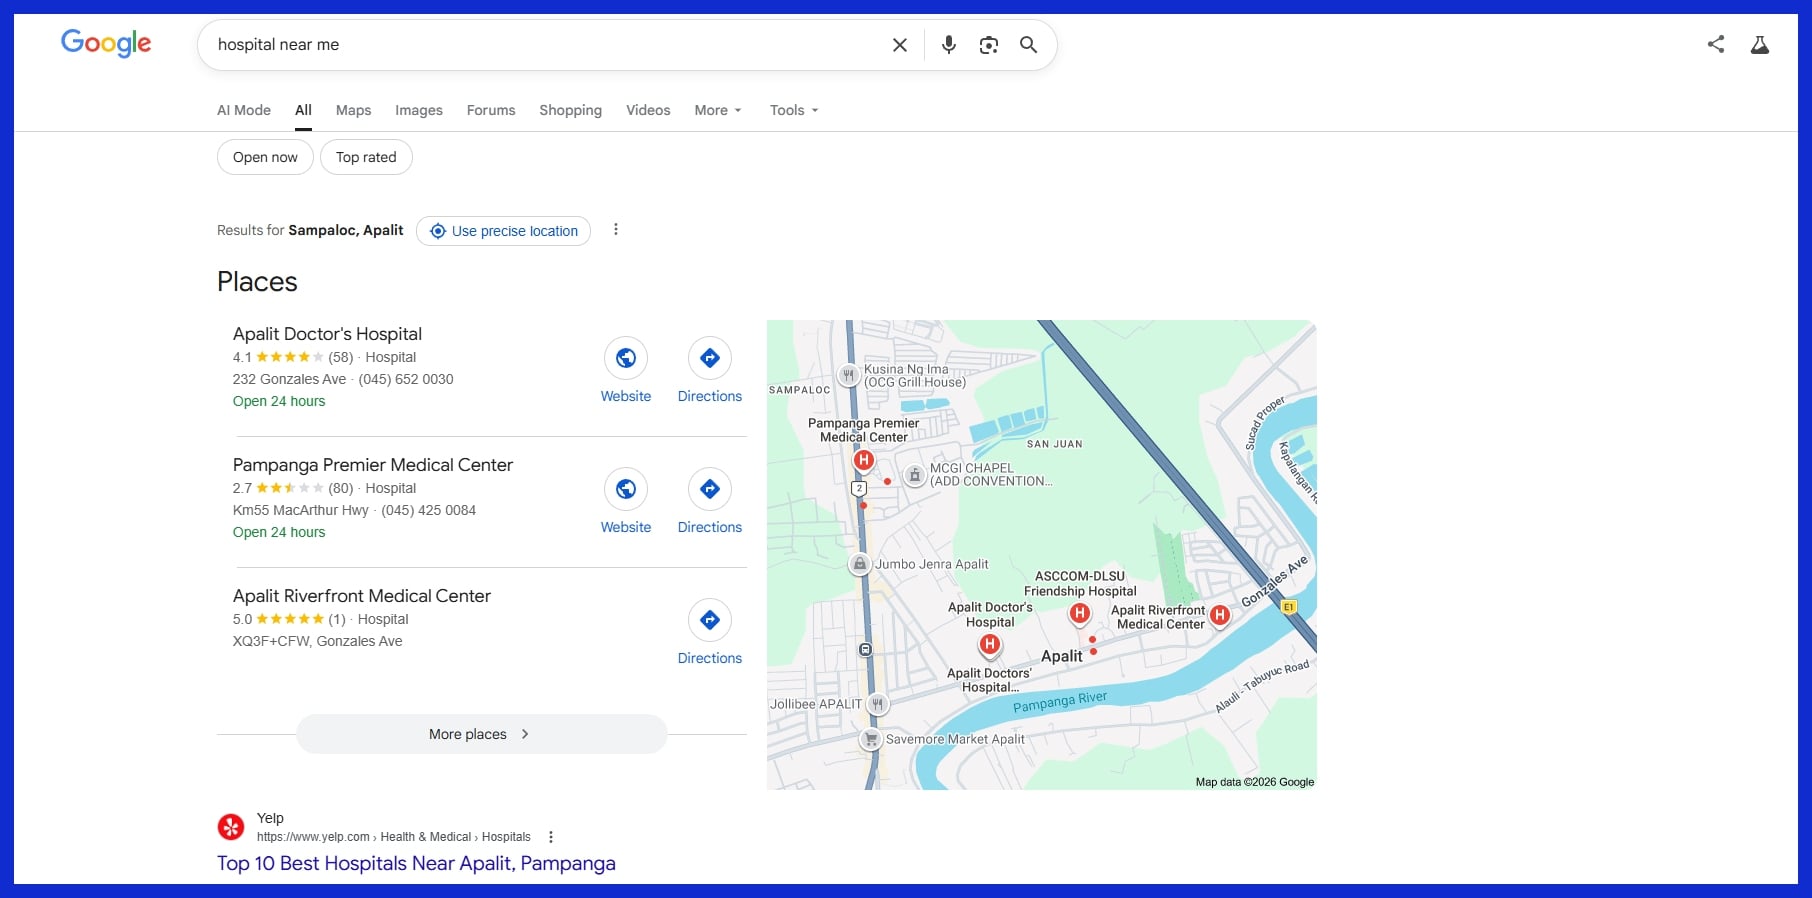Image resolution: width=1812 pixels, height=898 pixels.
Task: Get directions to Pampanga Premier Medical Center
Action: (709, 490)
